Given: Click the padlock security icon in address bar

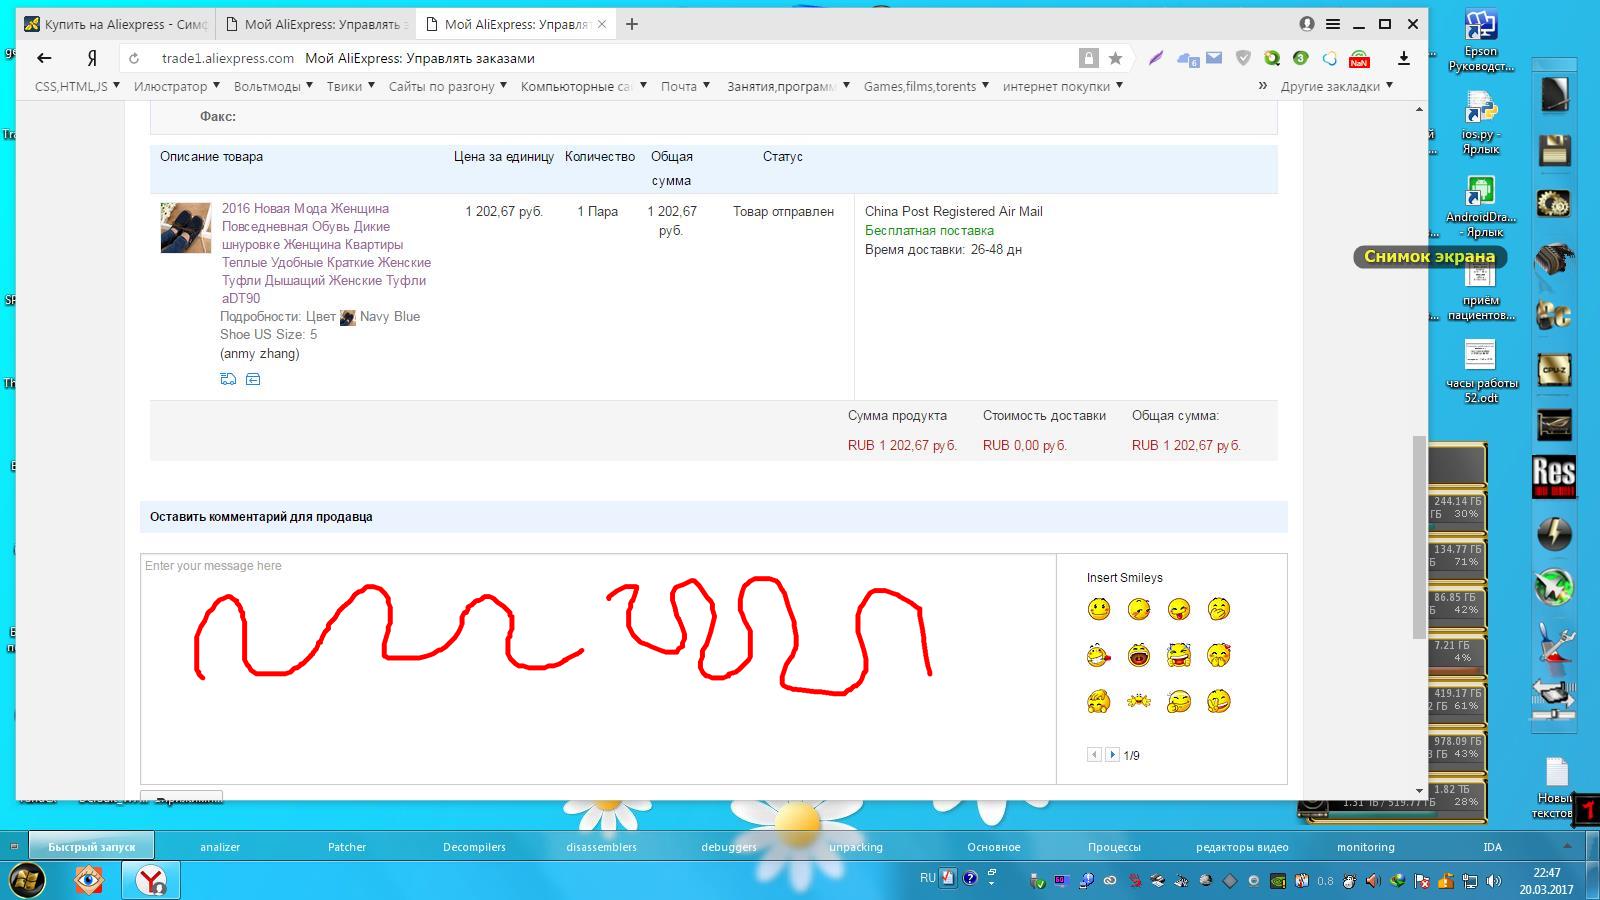Looking at the screenshot, I should [1089, 58].
